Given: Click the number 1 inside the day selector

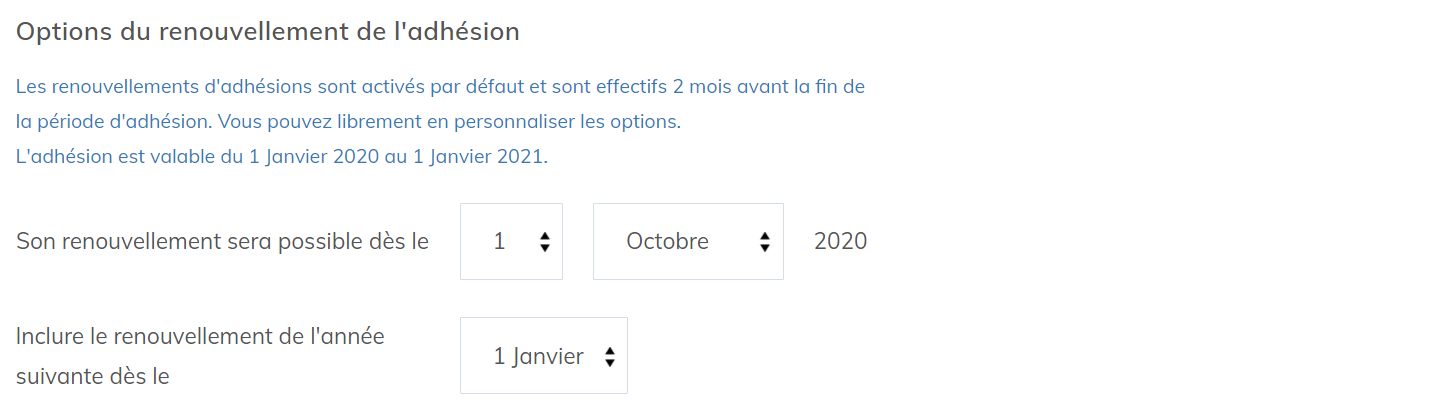Looking at the screenshot, I should tap(499, 241).
